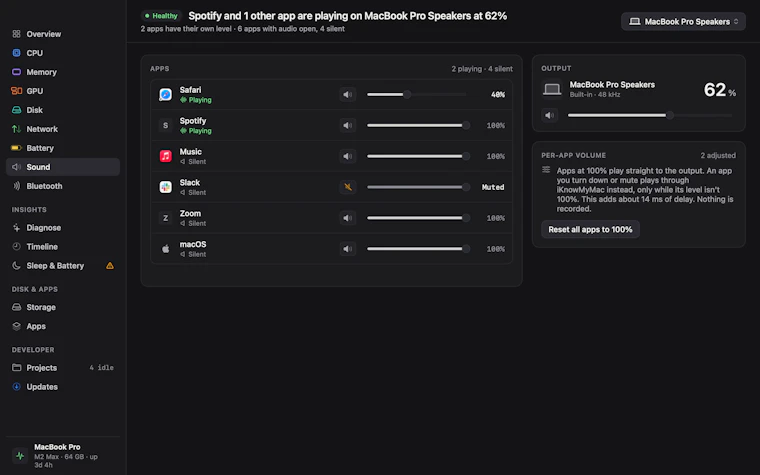Viewport: 760px width, 475px height.
Task: Click the Silent status under Zoom
Action: point(193,223)
